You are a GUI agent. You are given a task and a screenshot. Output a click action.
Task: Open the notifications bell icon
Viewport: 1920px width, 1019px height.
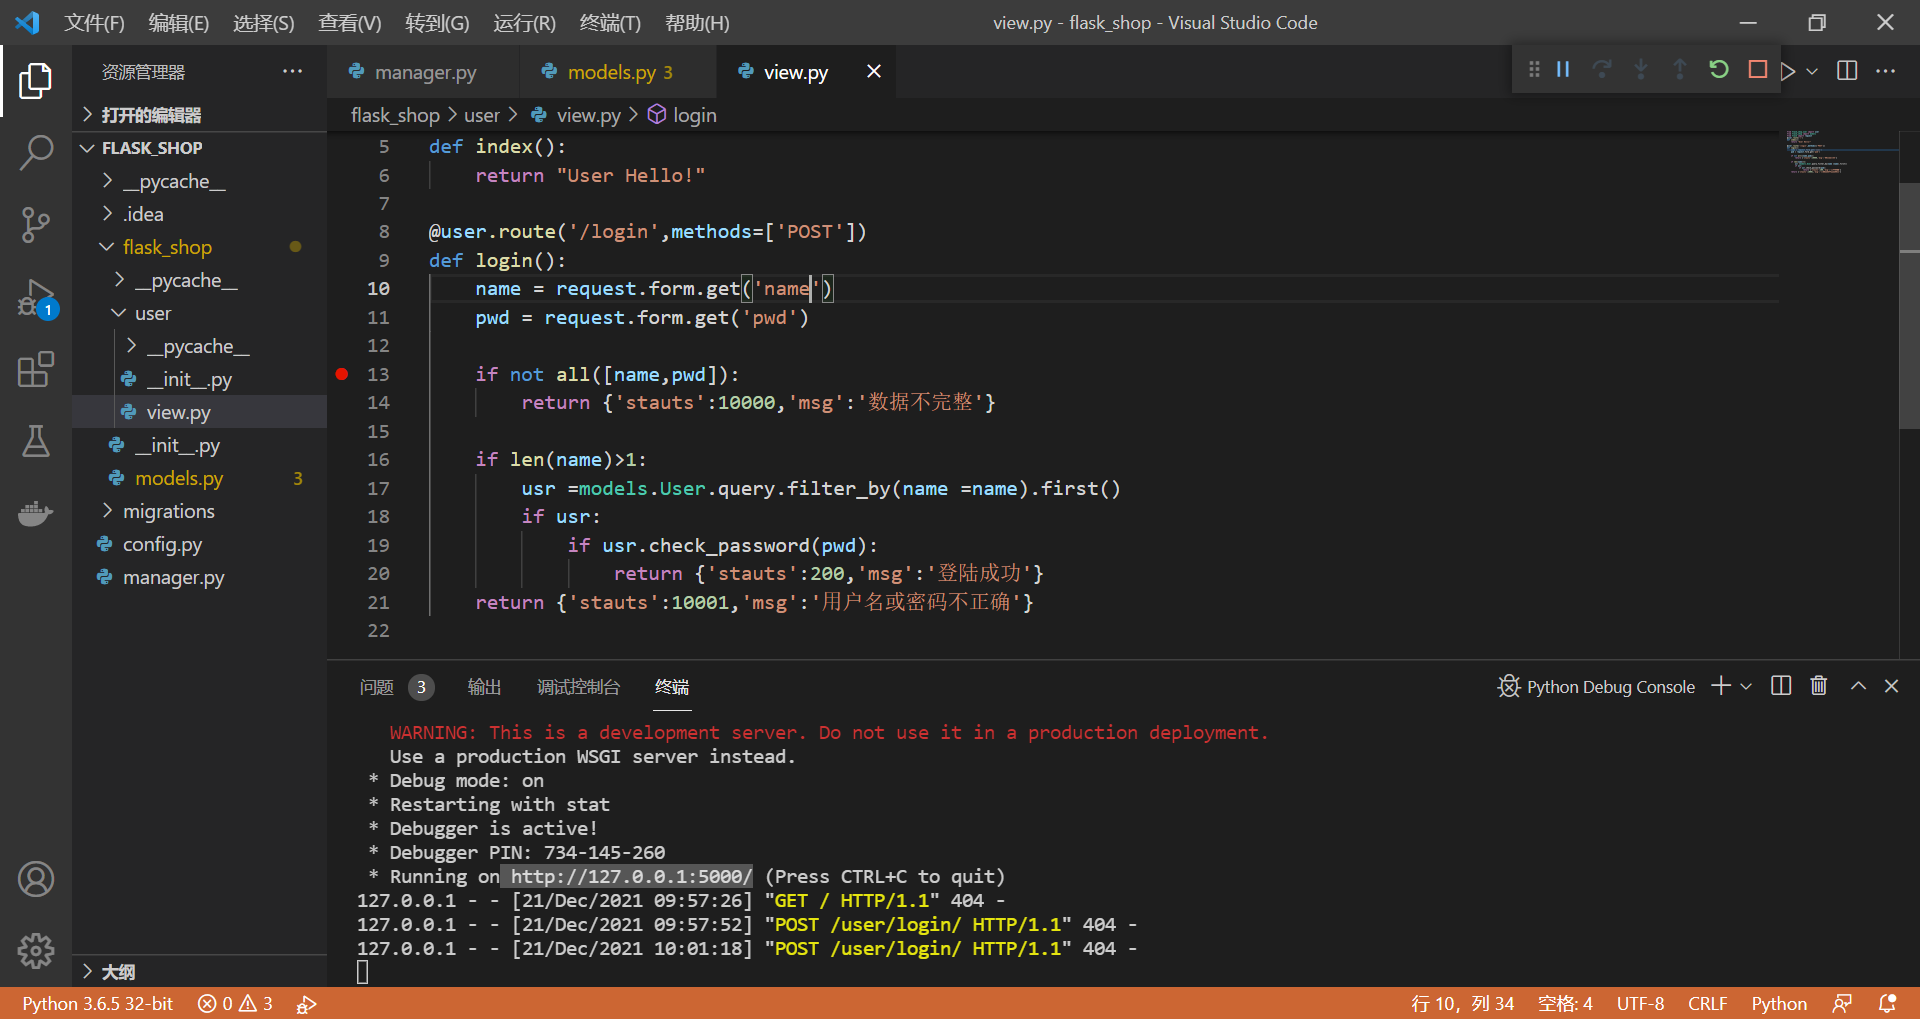tap(1887, 1003)
